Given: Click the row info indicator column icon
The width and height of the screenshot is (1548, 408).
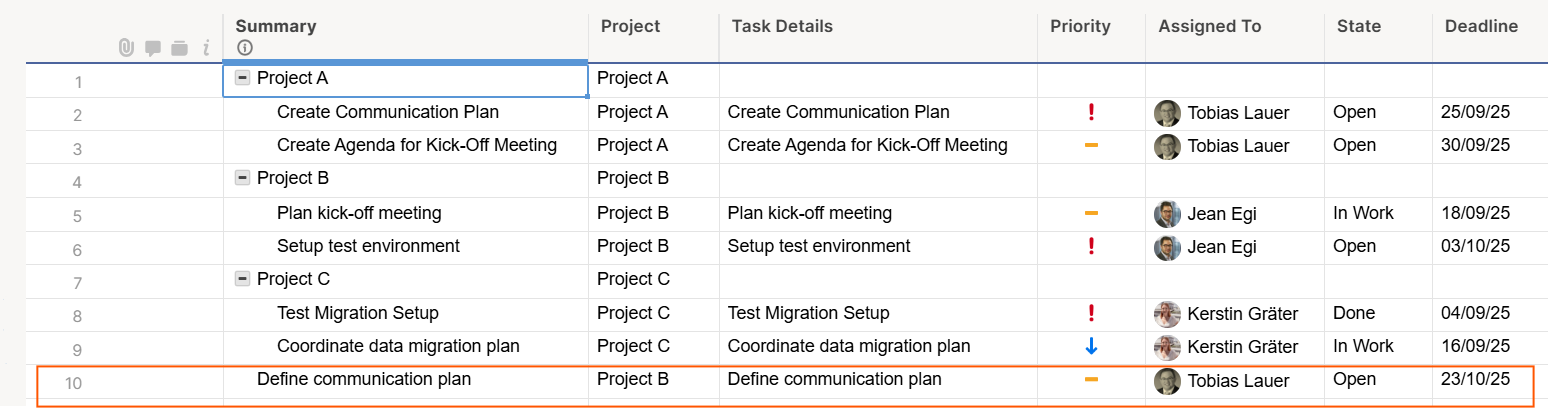Looking at the screenshot, I should click(x=206, y=47).
